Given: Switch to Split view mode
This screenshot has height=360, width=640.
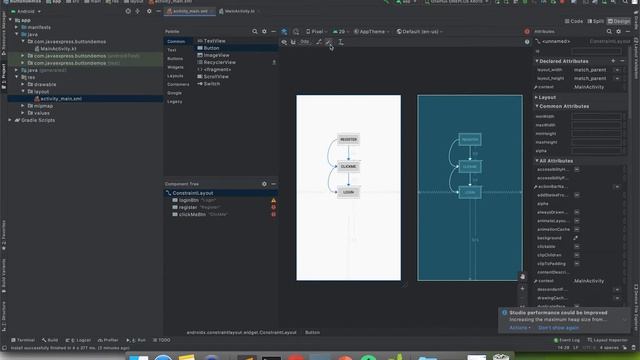Looking at the screenshot, I should tap(596, 21).
